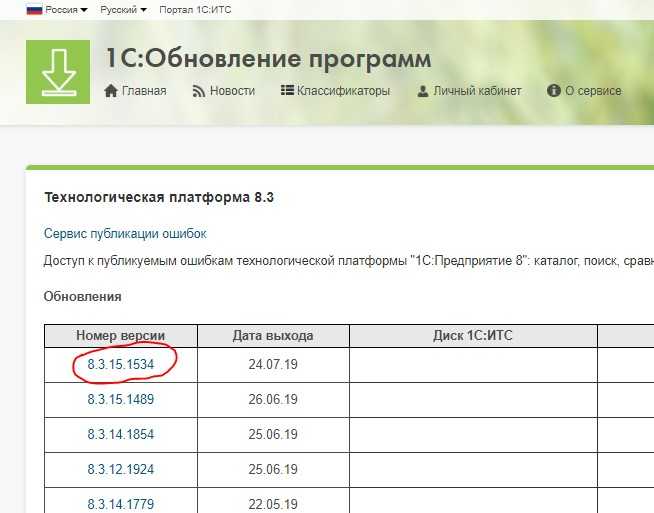Open the О сервисе menu item
This screenshot has width=654, height=513.
593,91
